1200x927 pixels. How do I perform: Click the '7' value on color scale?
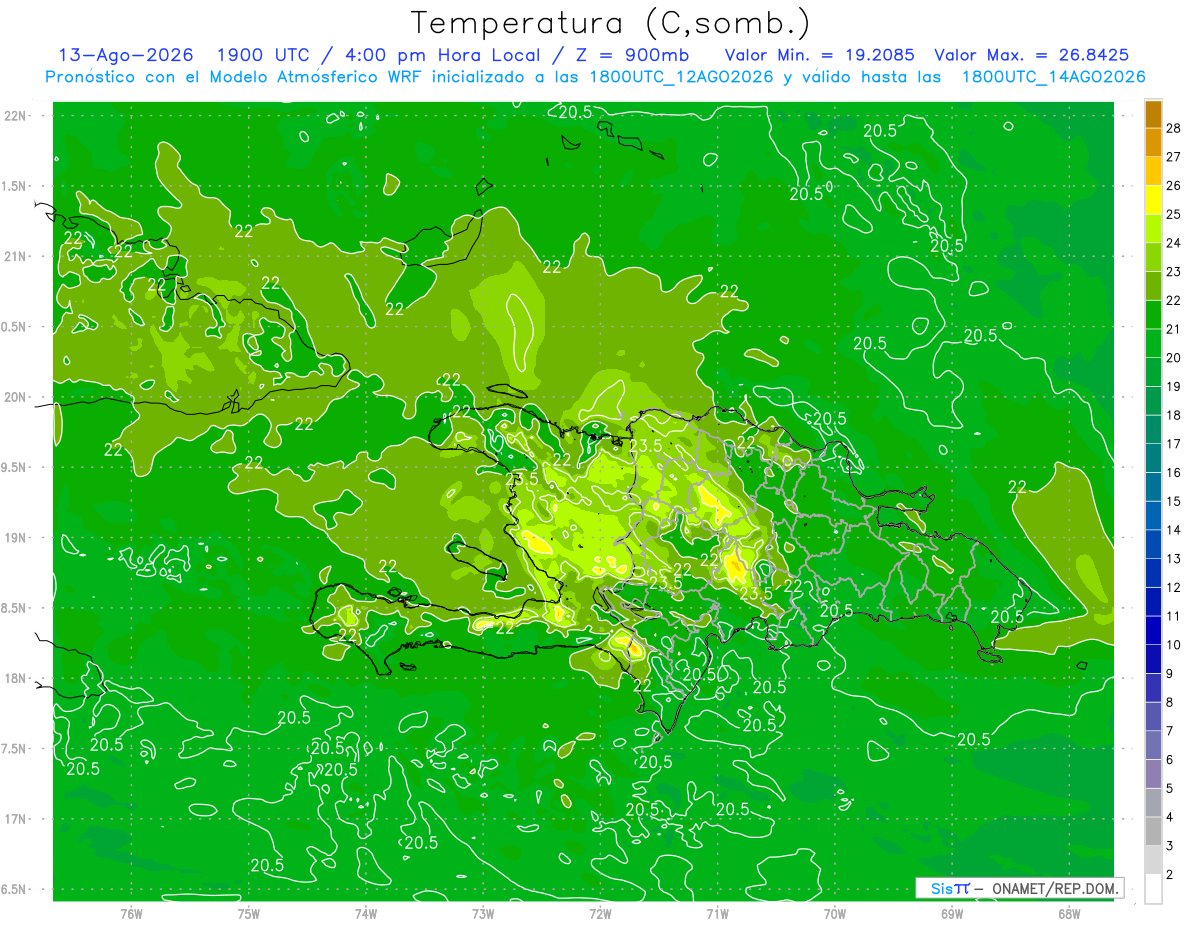1170,731
